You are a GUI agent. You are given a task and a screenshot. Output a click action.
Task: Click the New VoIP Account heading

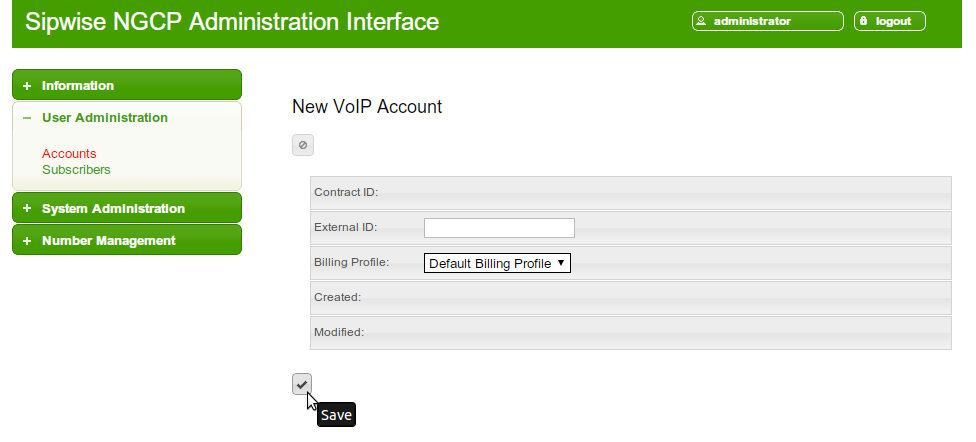367,106
